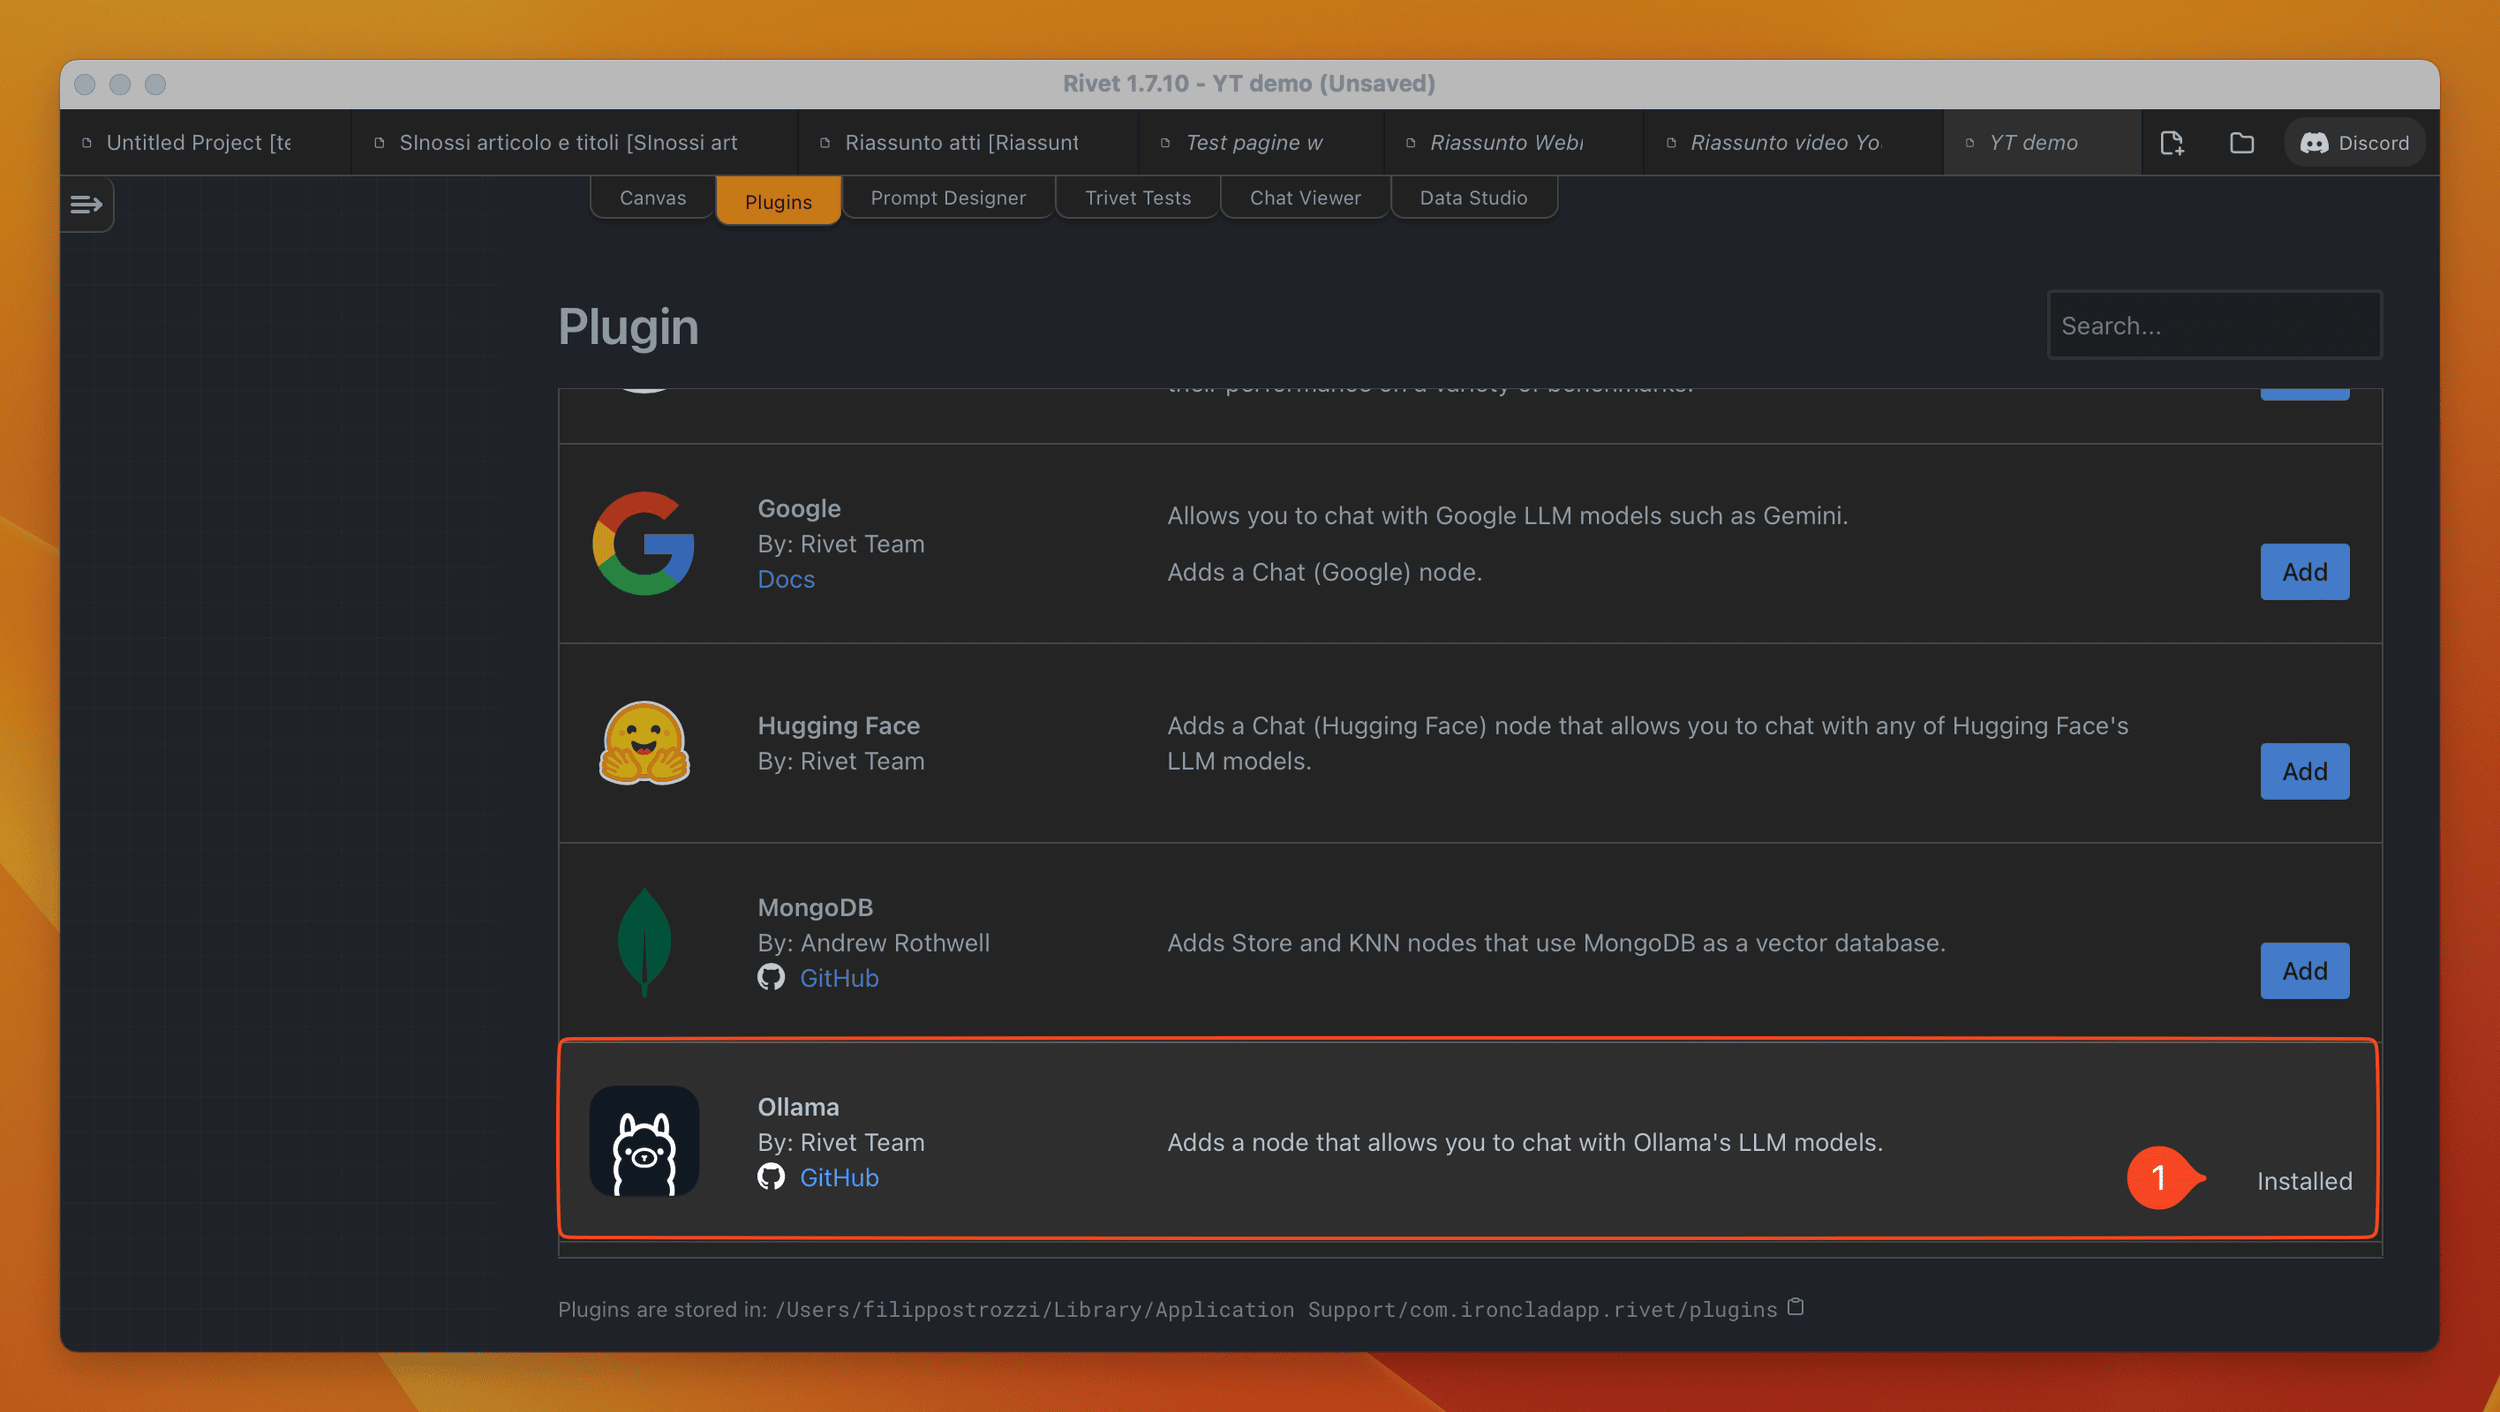Switch to Riassunto video Yo project tab
Viewport: 2500px width, 1412px height.
pyautogui.click(x=1793, y=143)
